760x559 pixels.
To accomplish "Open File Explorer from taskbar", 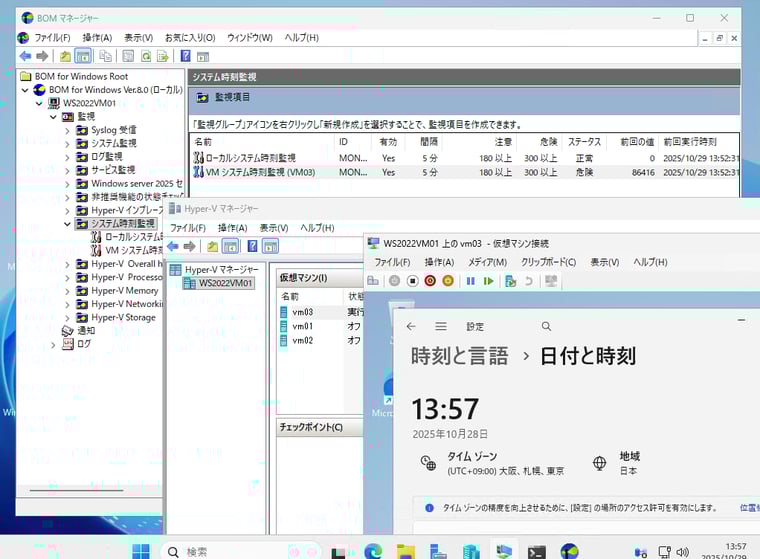I will pyautogui.click(x=406, y=551).
